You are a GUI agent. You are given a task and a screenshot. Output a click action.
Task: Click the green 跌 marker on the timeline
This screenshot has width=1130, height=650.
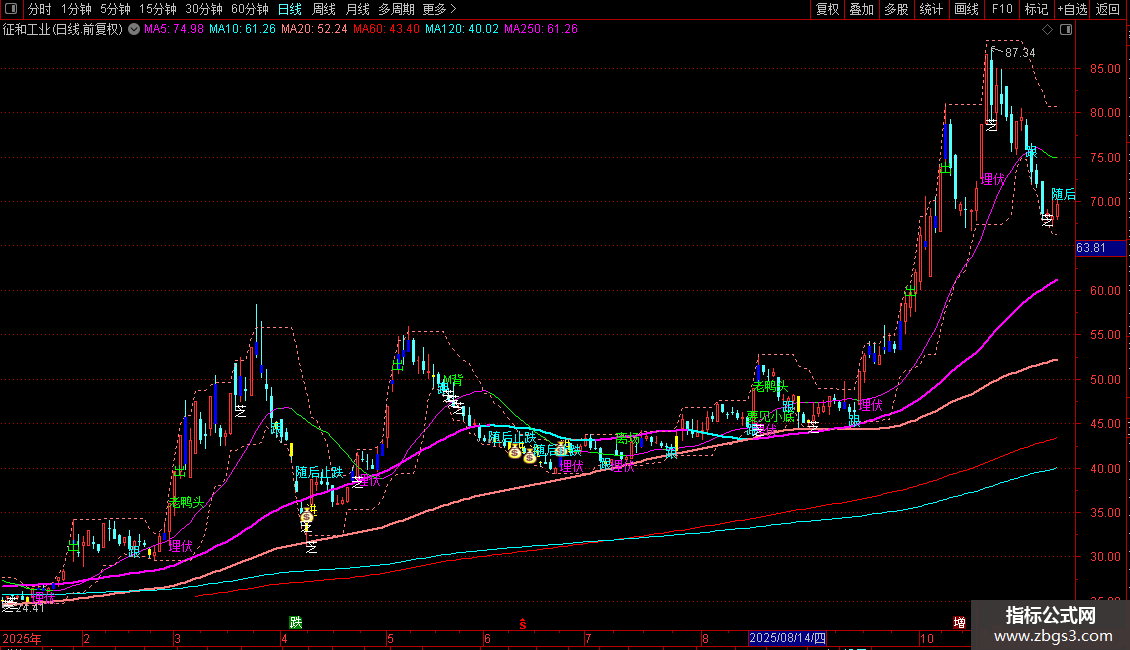tap(295, 622)
